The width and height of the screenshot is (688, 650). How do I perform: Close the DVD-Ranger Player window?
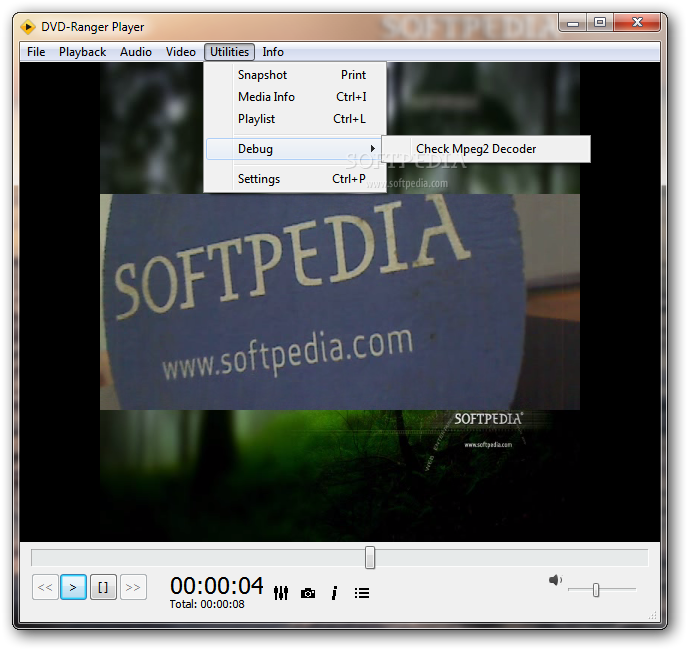(637, 22)
